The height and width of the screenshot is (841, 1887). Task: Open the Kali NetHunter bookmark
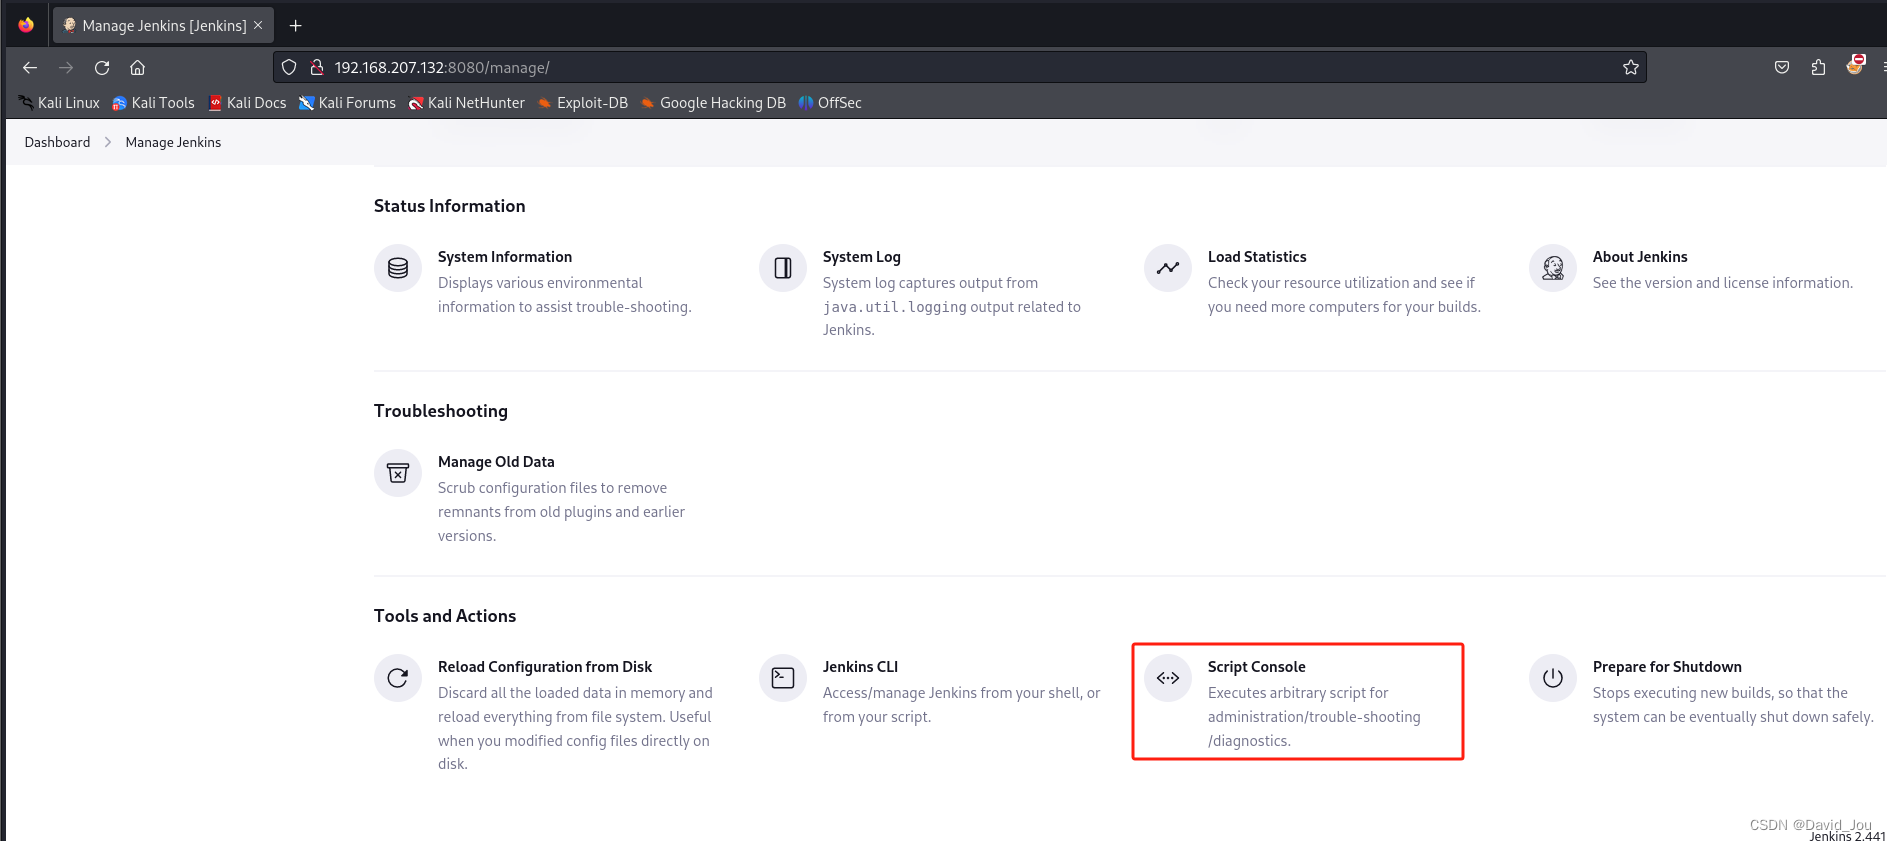pyautogui.click(x=466, y=103)
